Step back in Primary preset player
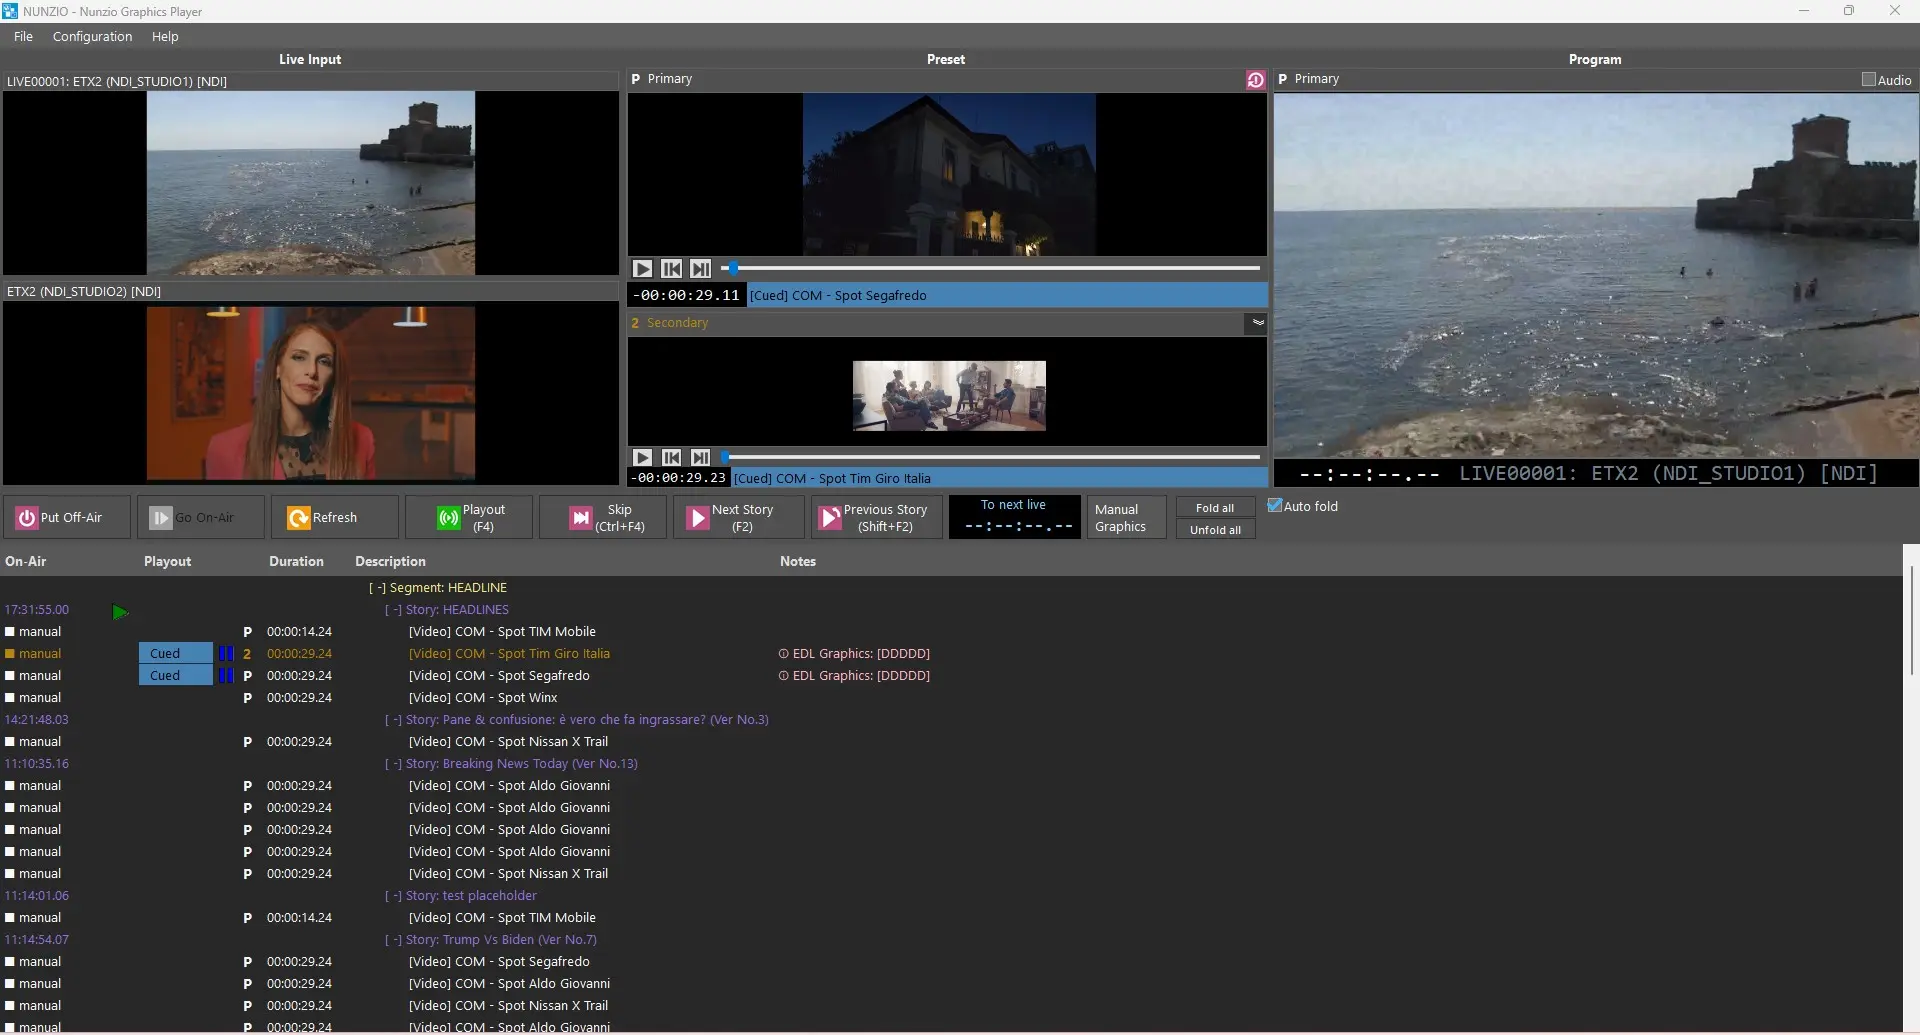Viewport: 1920px width, 1035px height. click(x=671, y=269)
